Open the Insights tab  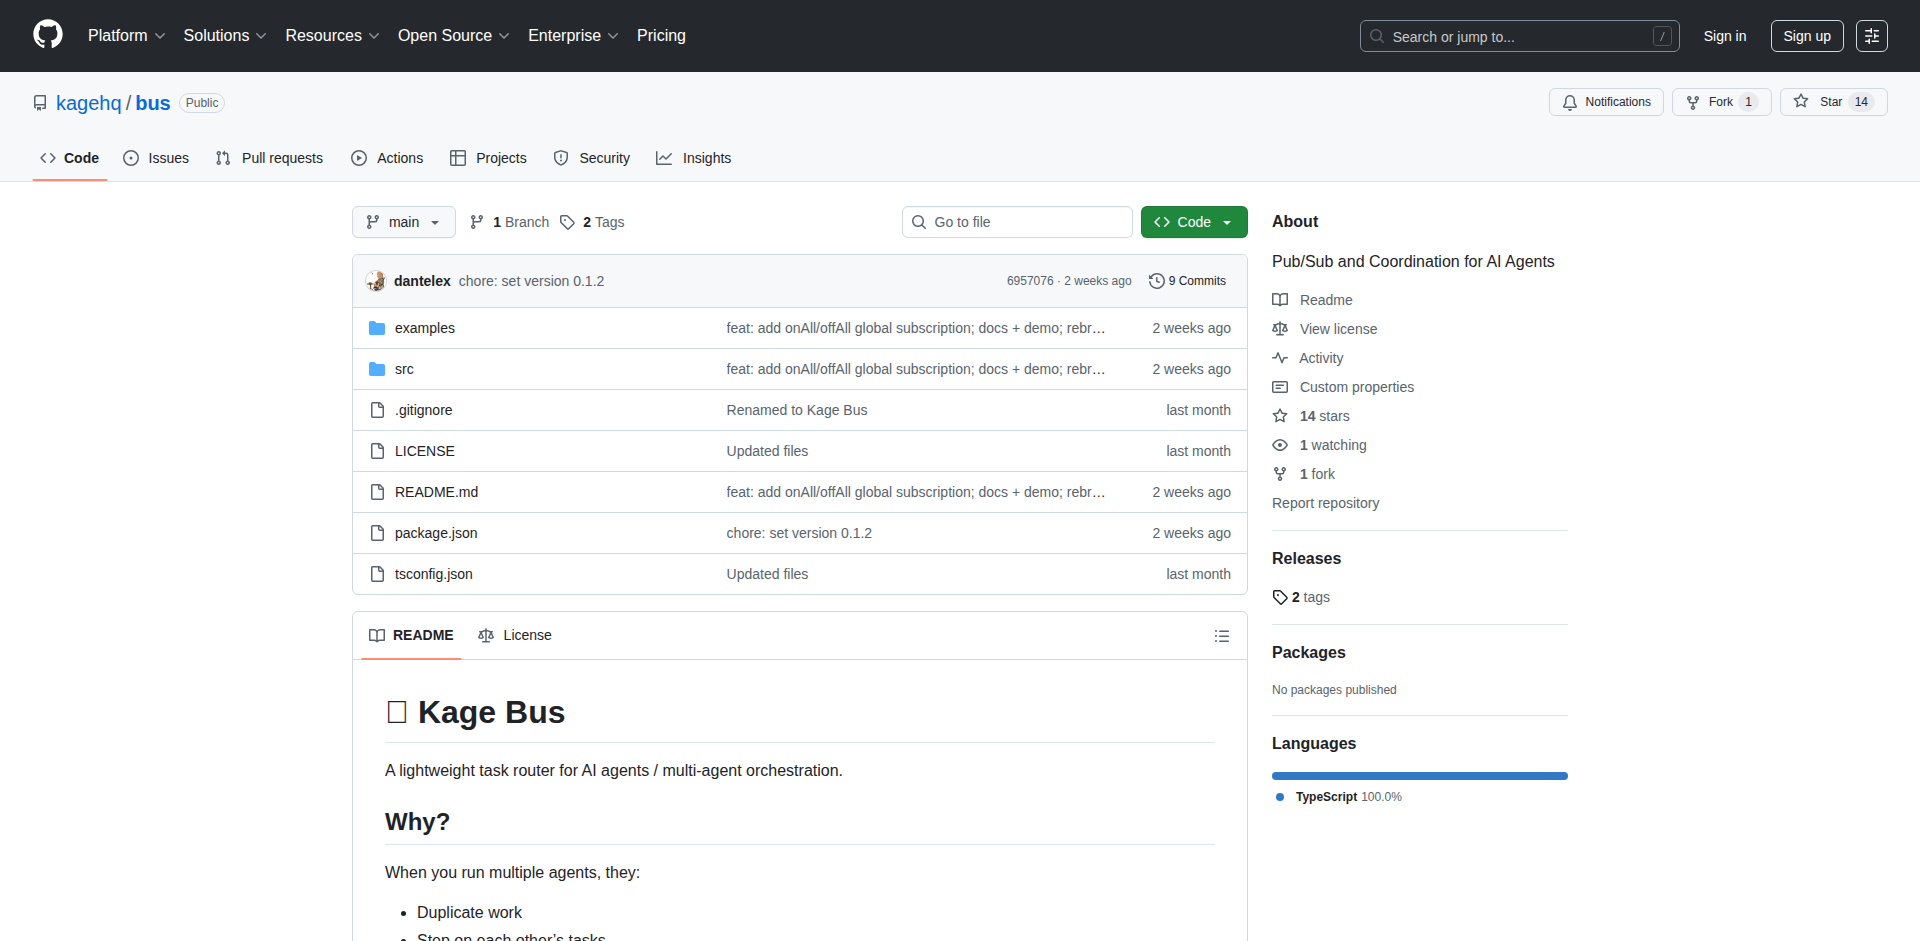click(x=693, y=158)
